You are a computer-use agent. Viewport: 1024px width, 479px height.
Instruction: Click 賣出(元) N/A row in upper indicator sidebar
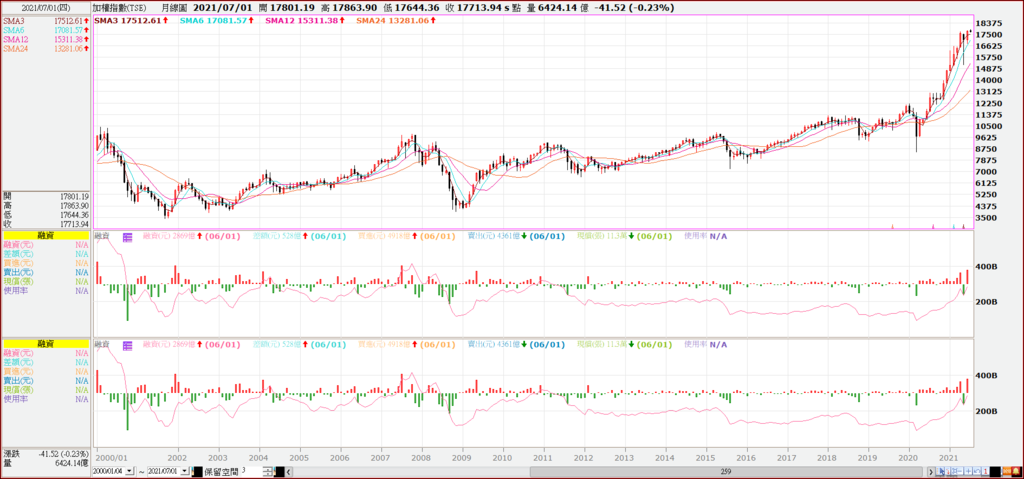46,273
